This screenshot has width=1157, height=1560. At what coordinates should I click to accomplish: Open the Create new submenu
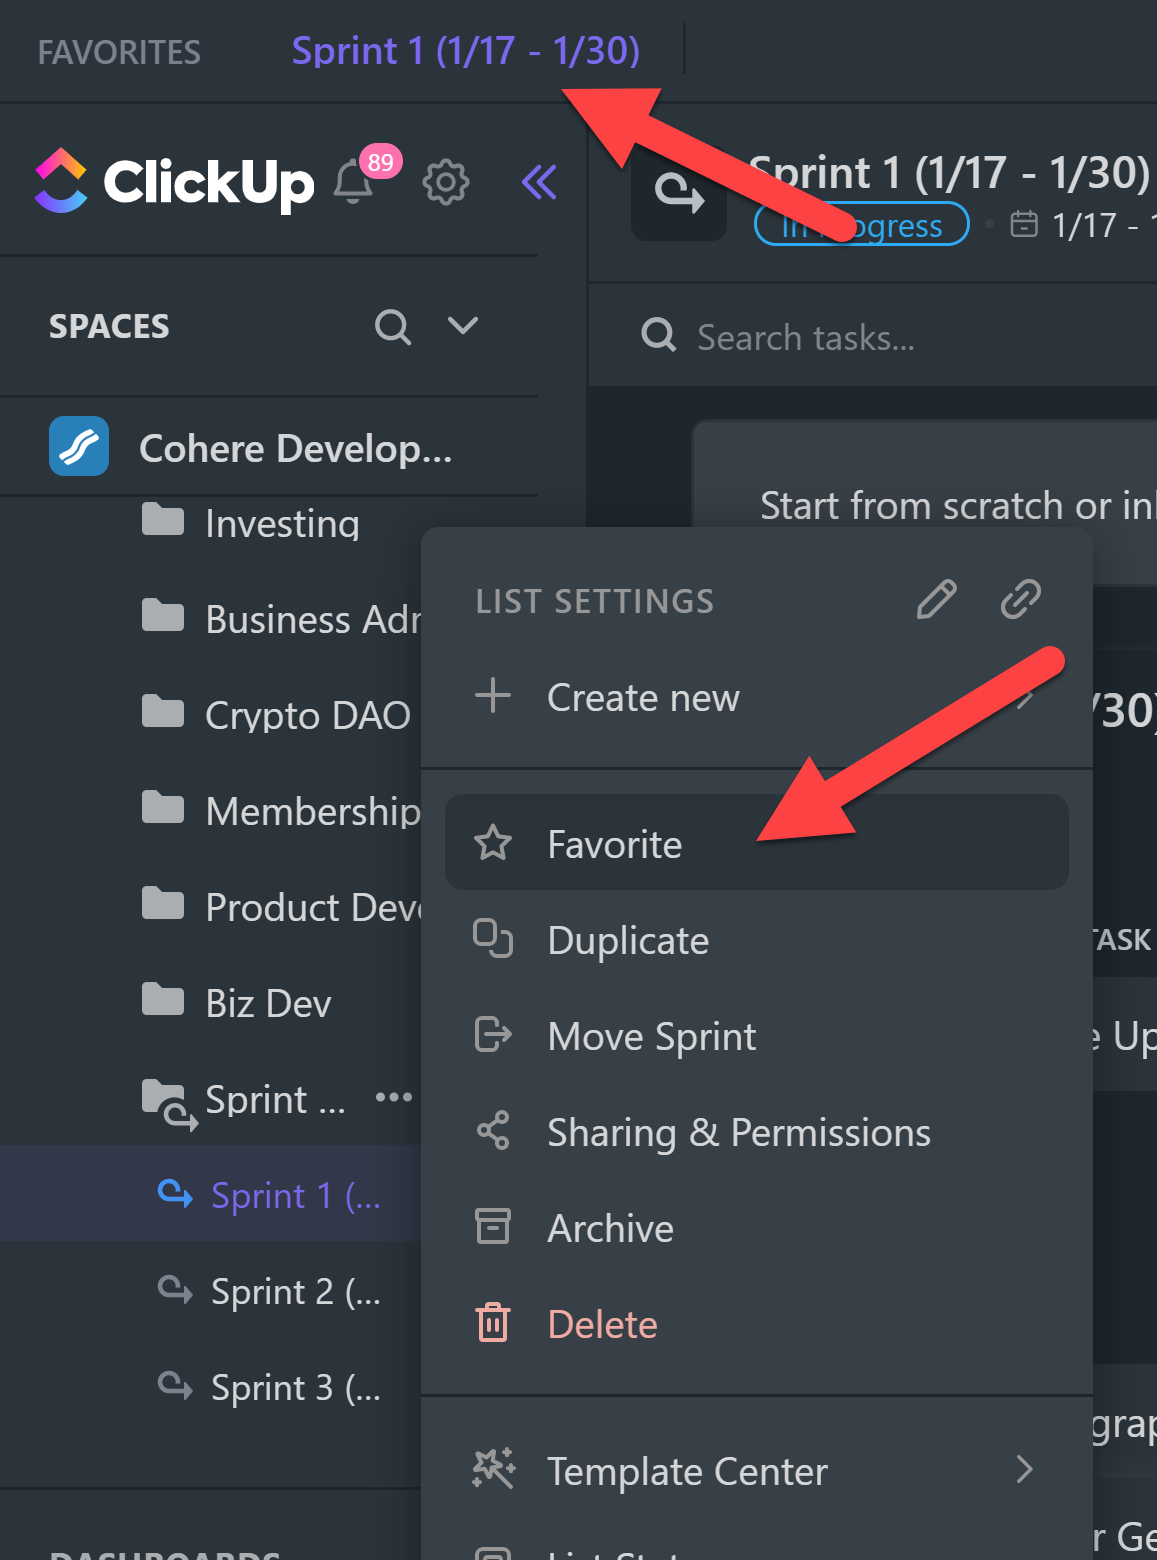coord(643,697)
